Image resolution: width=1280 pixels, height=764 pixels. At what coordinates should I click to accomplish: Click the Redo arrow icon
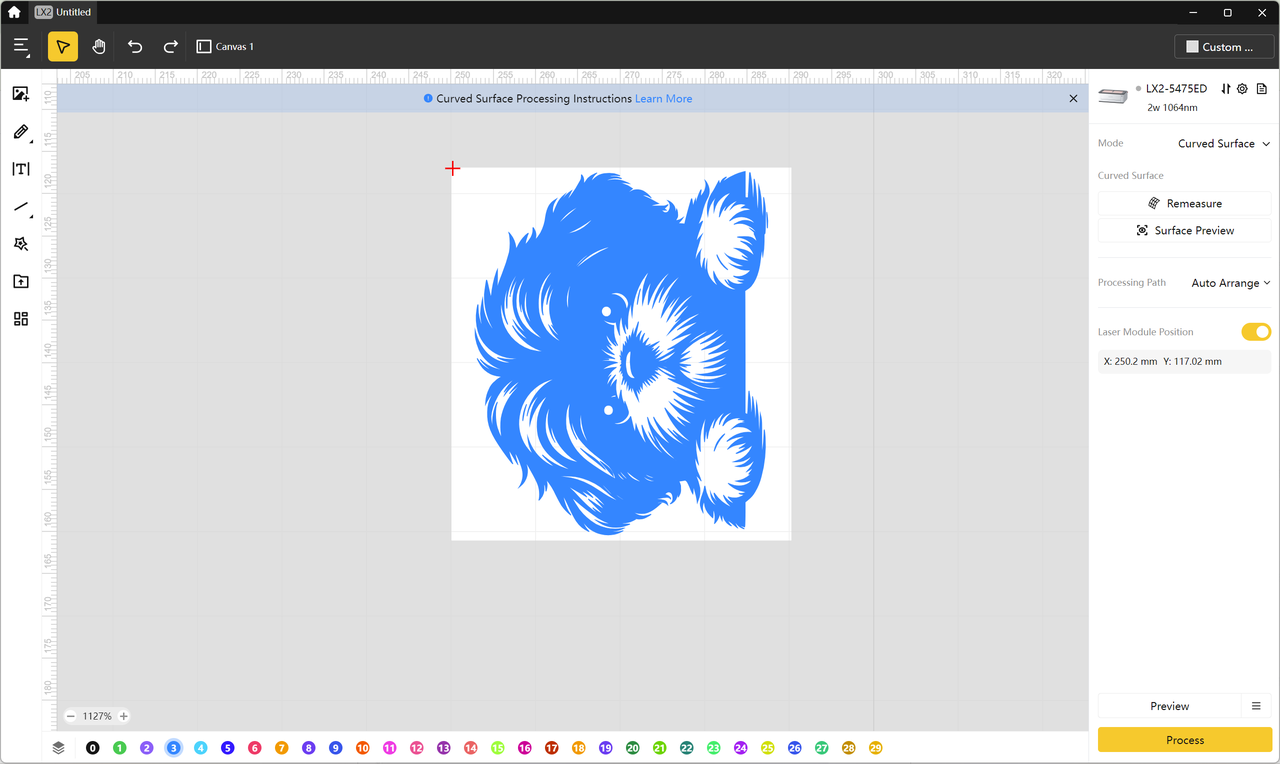point(171,47)
